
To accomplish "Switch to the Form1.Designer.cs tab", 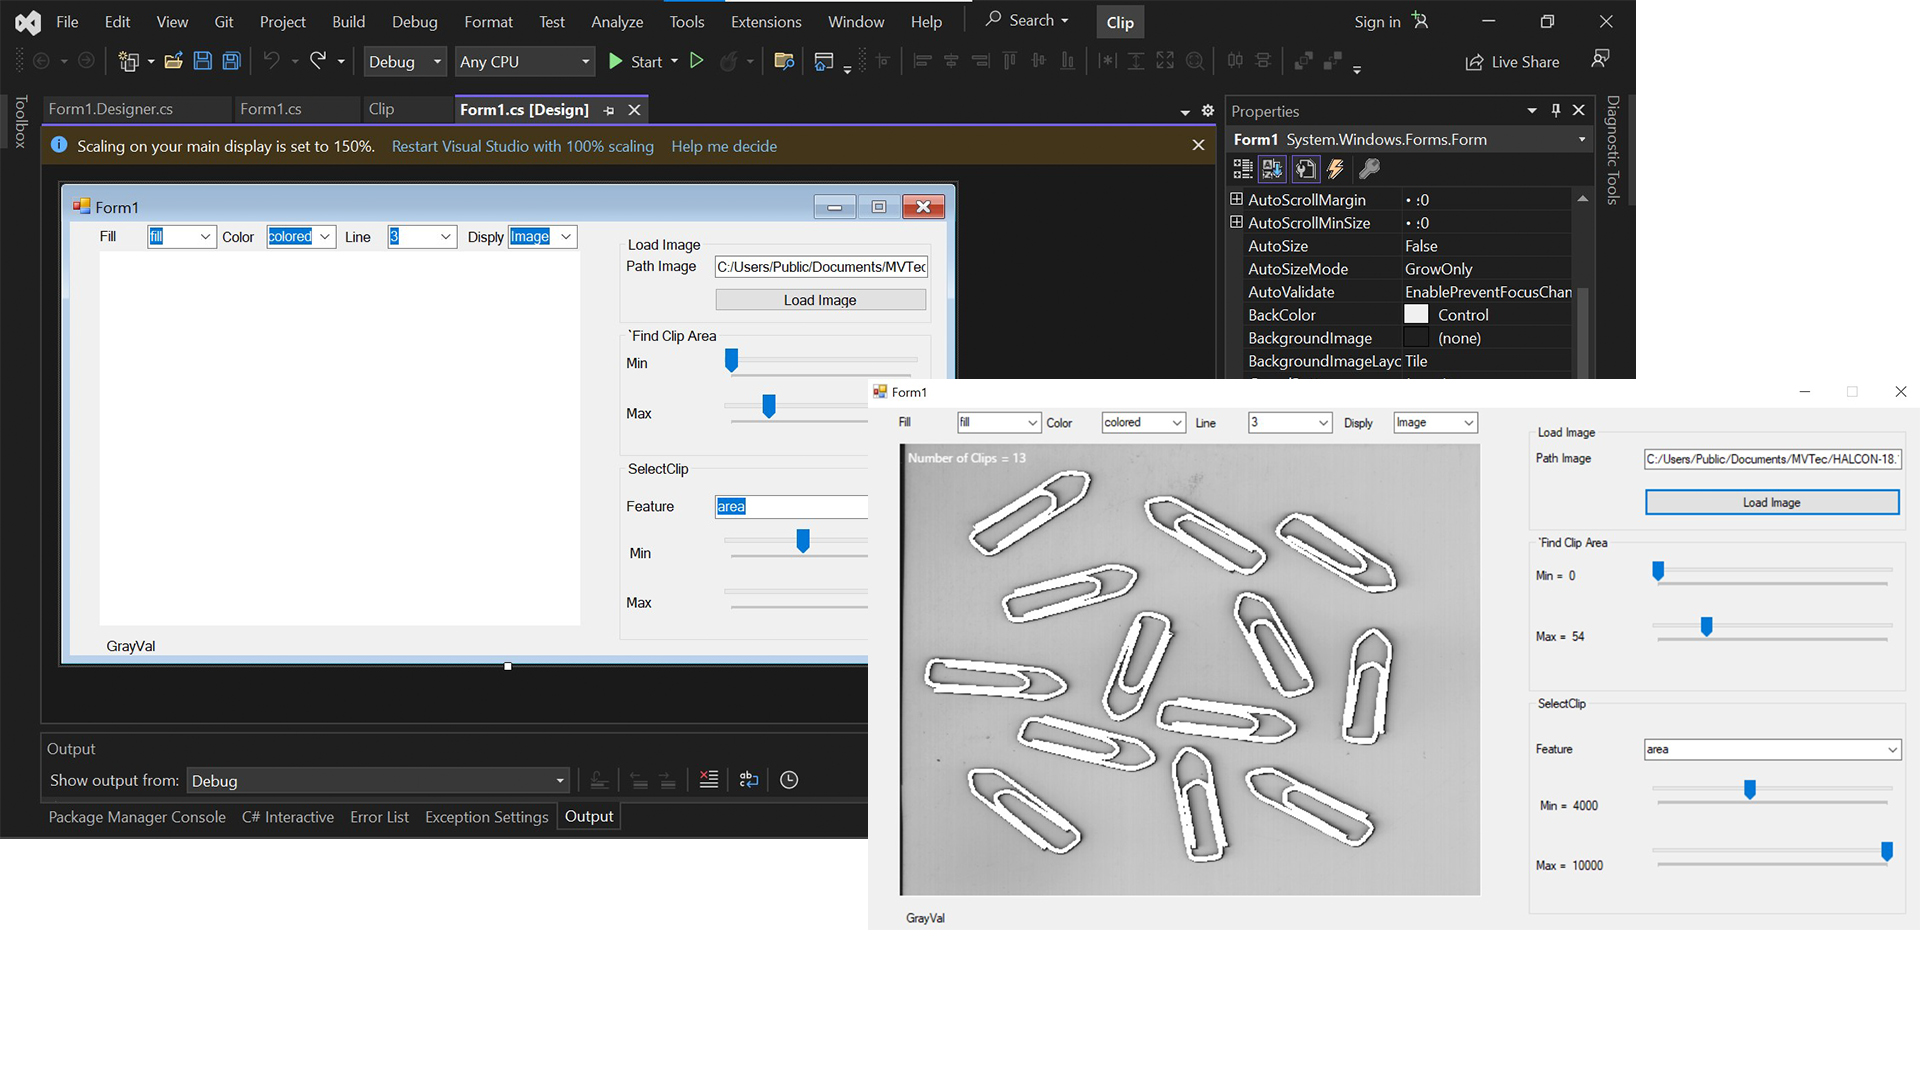I will pos(111,109).
